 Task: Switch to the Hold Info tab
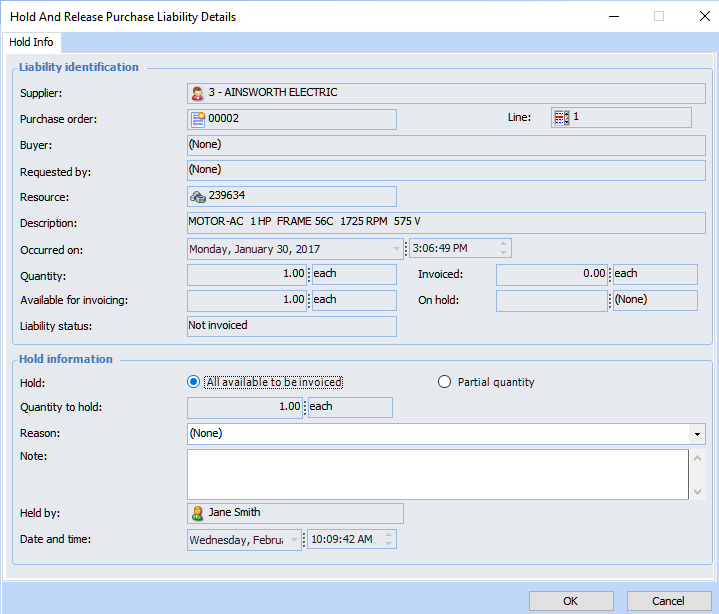(x=30, y=43)
